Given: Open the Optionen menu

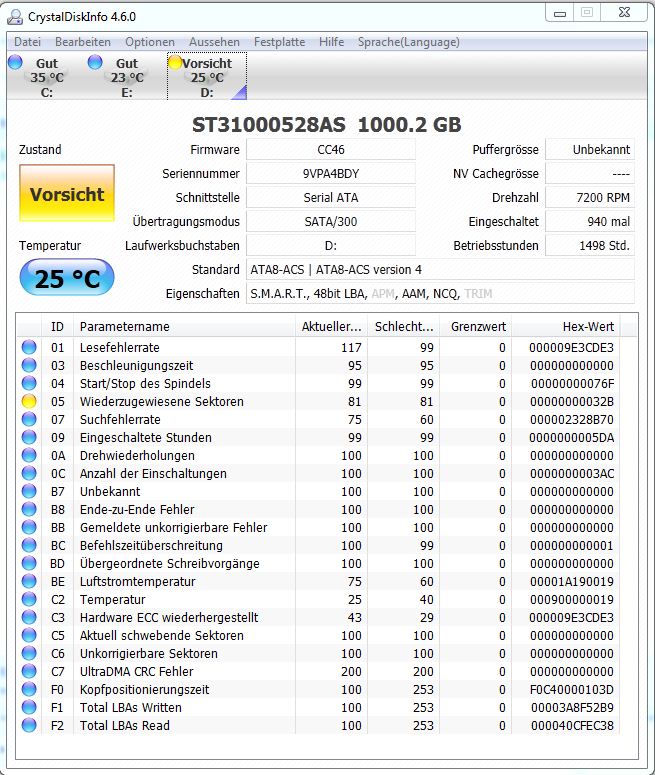Looking at the screenshot, I should pyautogui.click(x=150, y=42).
